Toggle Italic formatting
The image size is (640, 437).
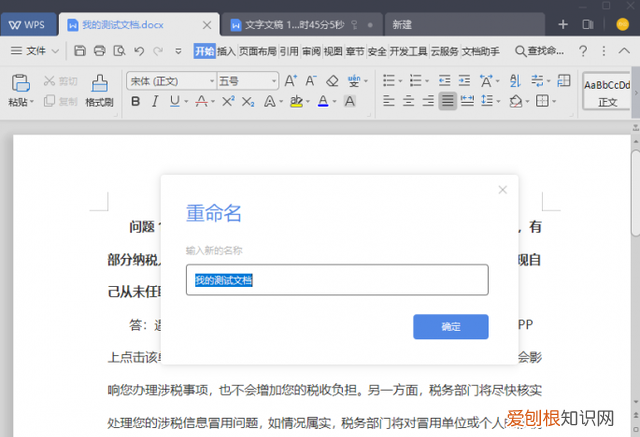[x=155, y=101]
